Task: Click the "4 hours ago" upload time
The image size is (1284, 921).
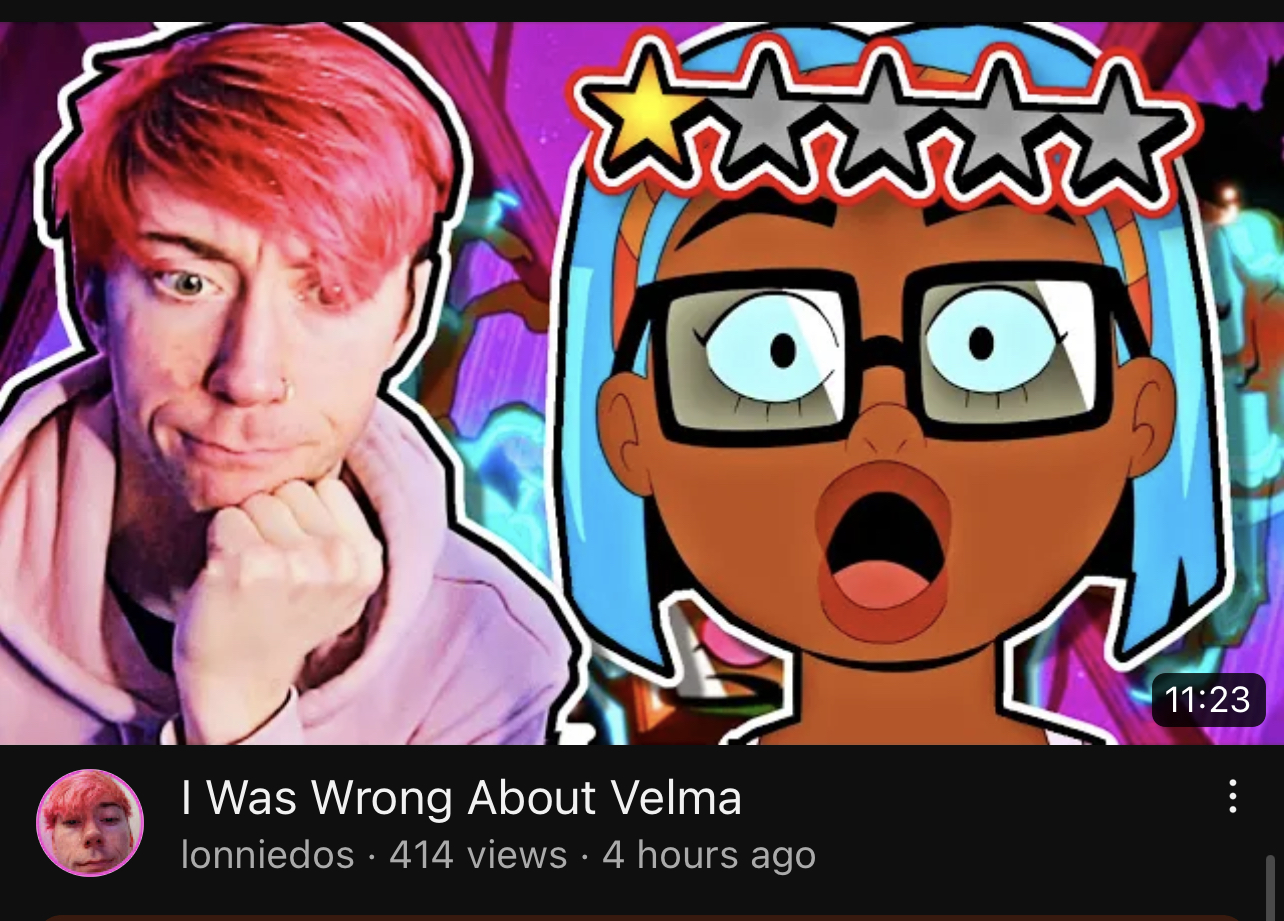Action: 709,855
